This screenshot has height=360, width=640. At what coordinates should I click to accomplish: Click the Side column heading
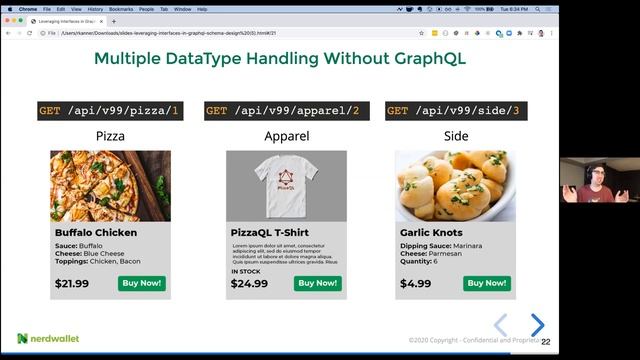coord(456,136)
